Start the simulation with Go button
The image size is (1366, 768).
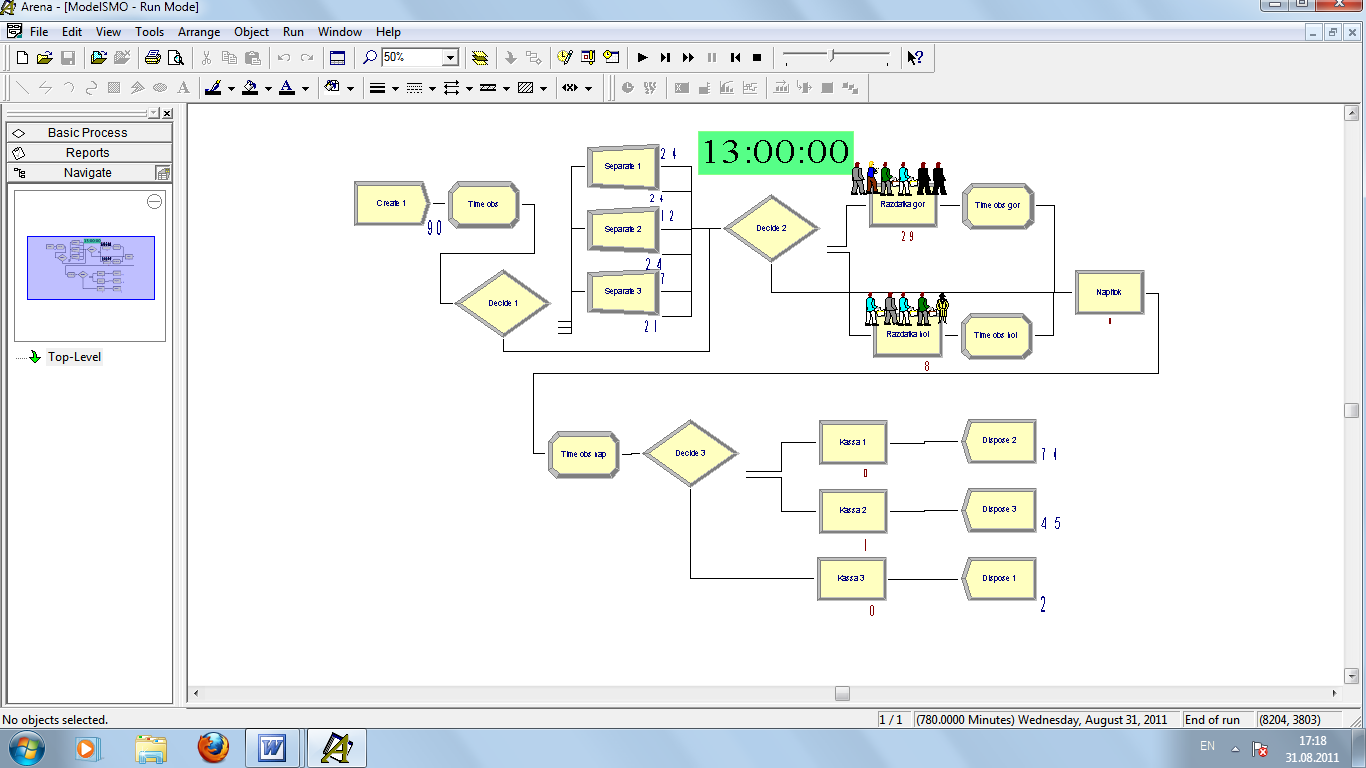pos(642,58)
